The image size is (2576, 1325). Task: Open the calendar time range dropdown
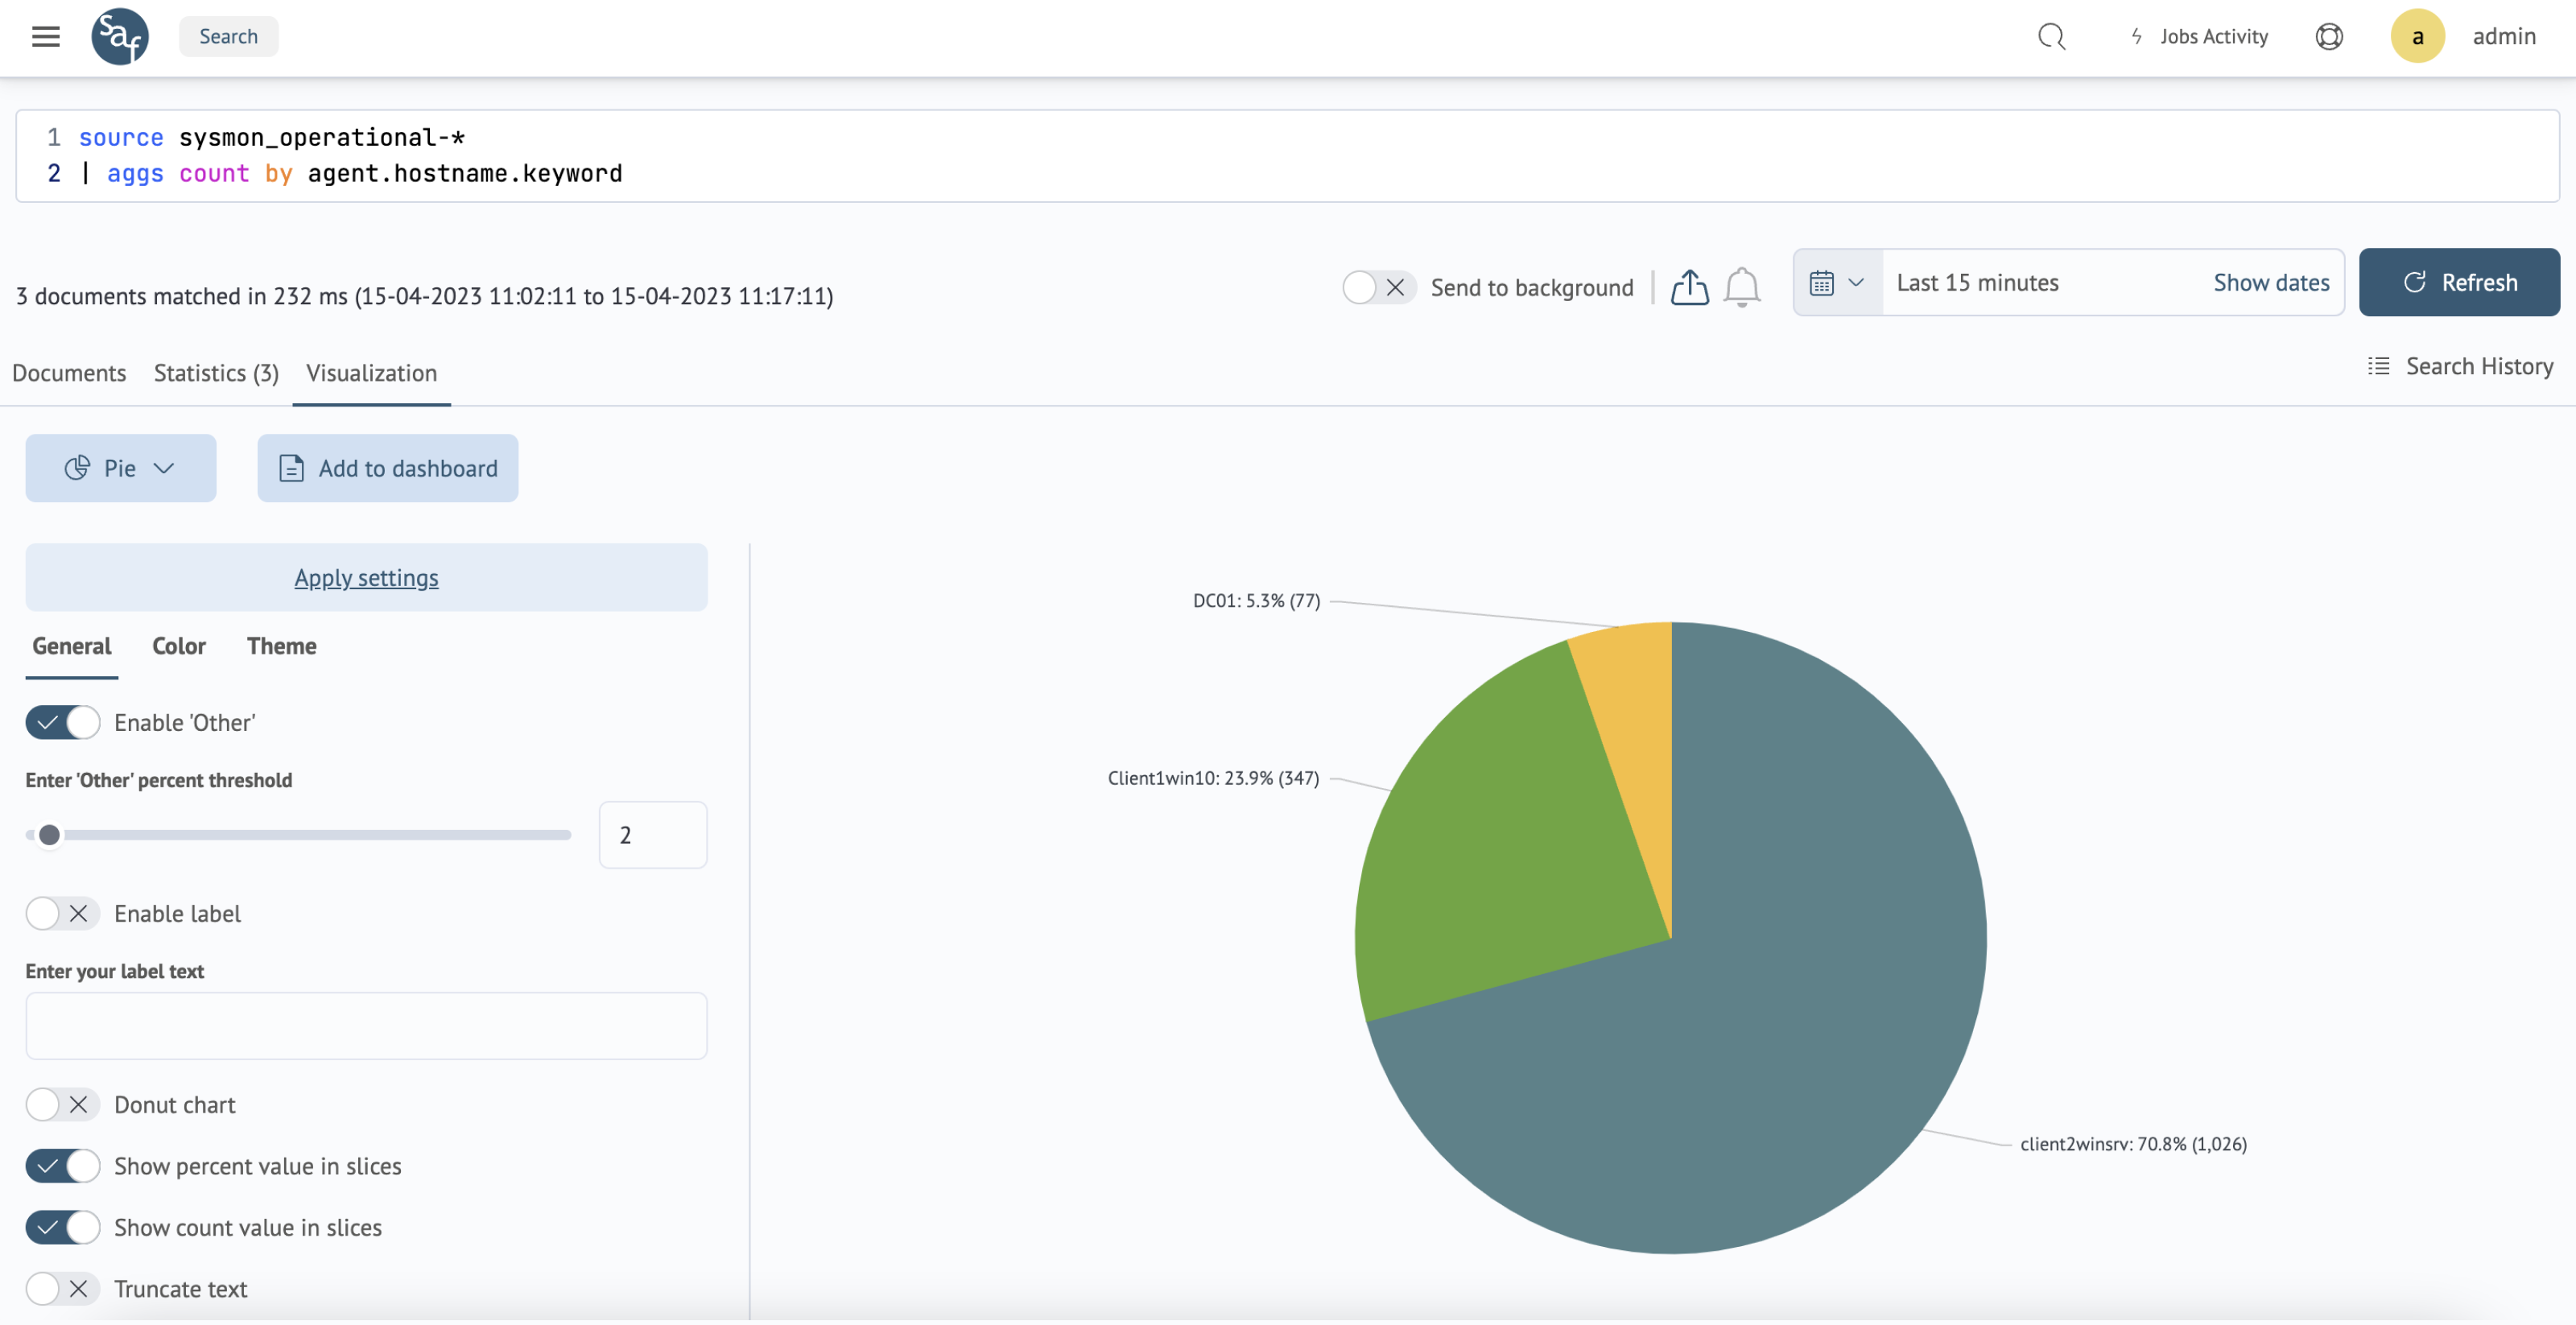coord(1837,283)
